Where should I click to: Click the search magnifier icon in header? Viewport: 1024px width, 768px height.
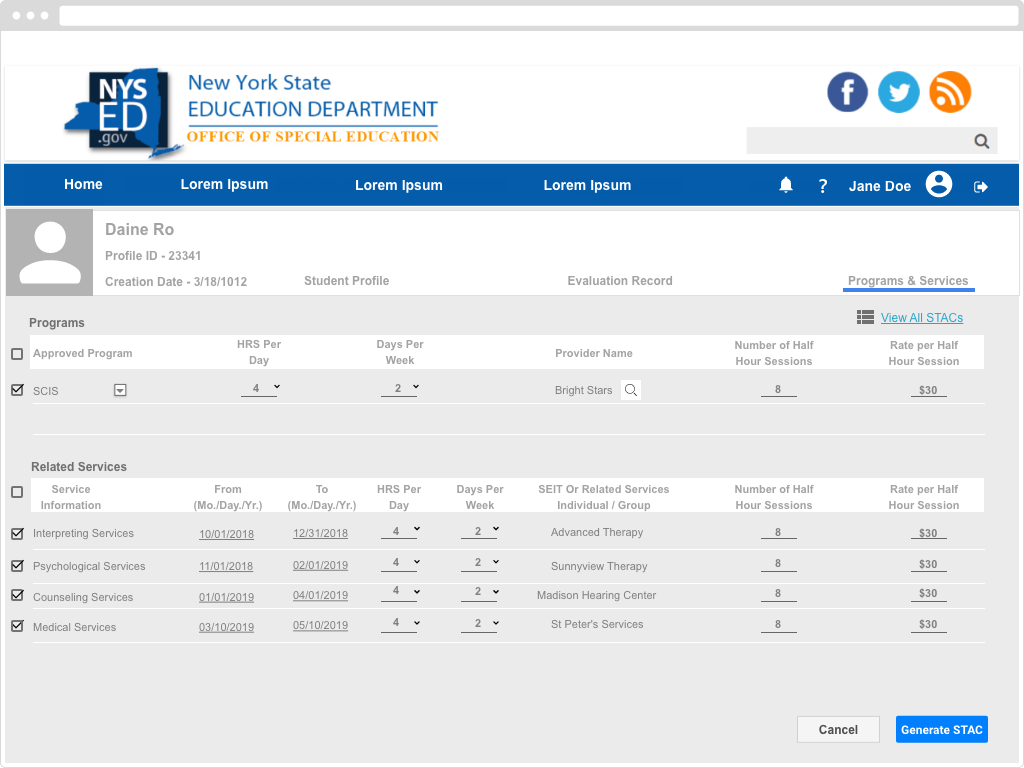tap(982, 141)
